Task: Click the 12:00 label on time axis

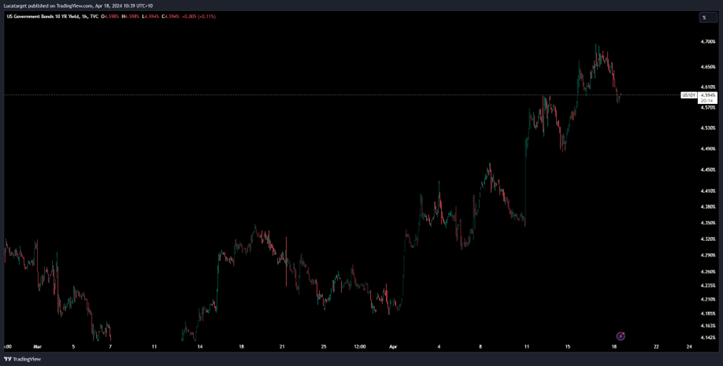Action: click(x=360, y=346)
